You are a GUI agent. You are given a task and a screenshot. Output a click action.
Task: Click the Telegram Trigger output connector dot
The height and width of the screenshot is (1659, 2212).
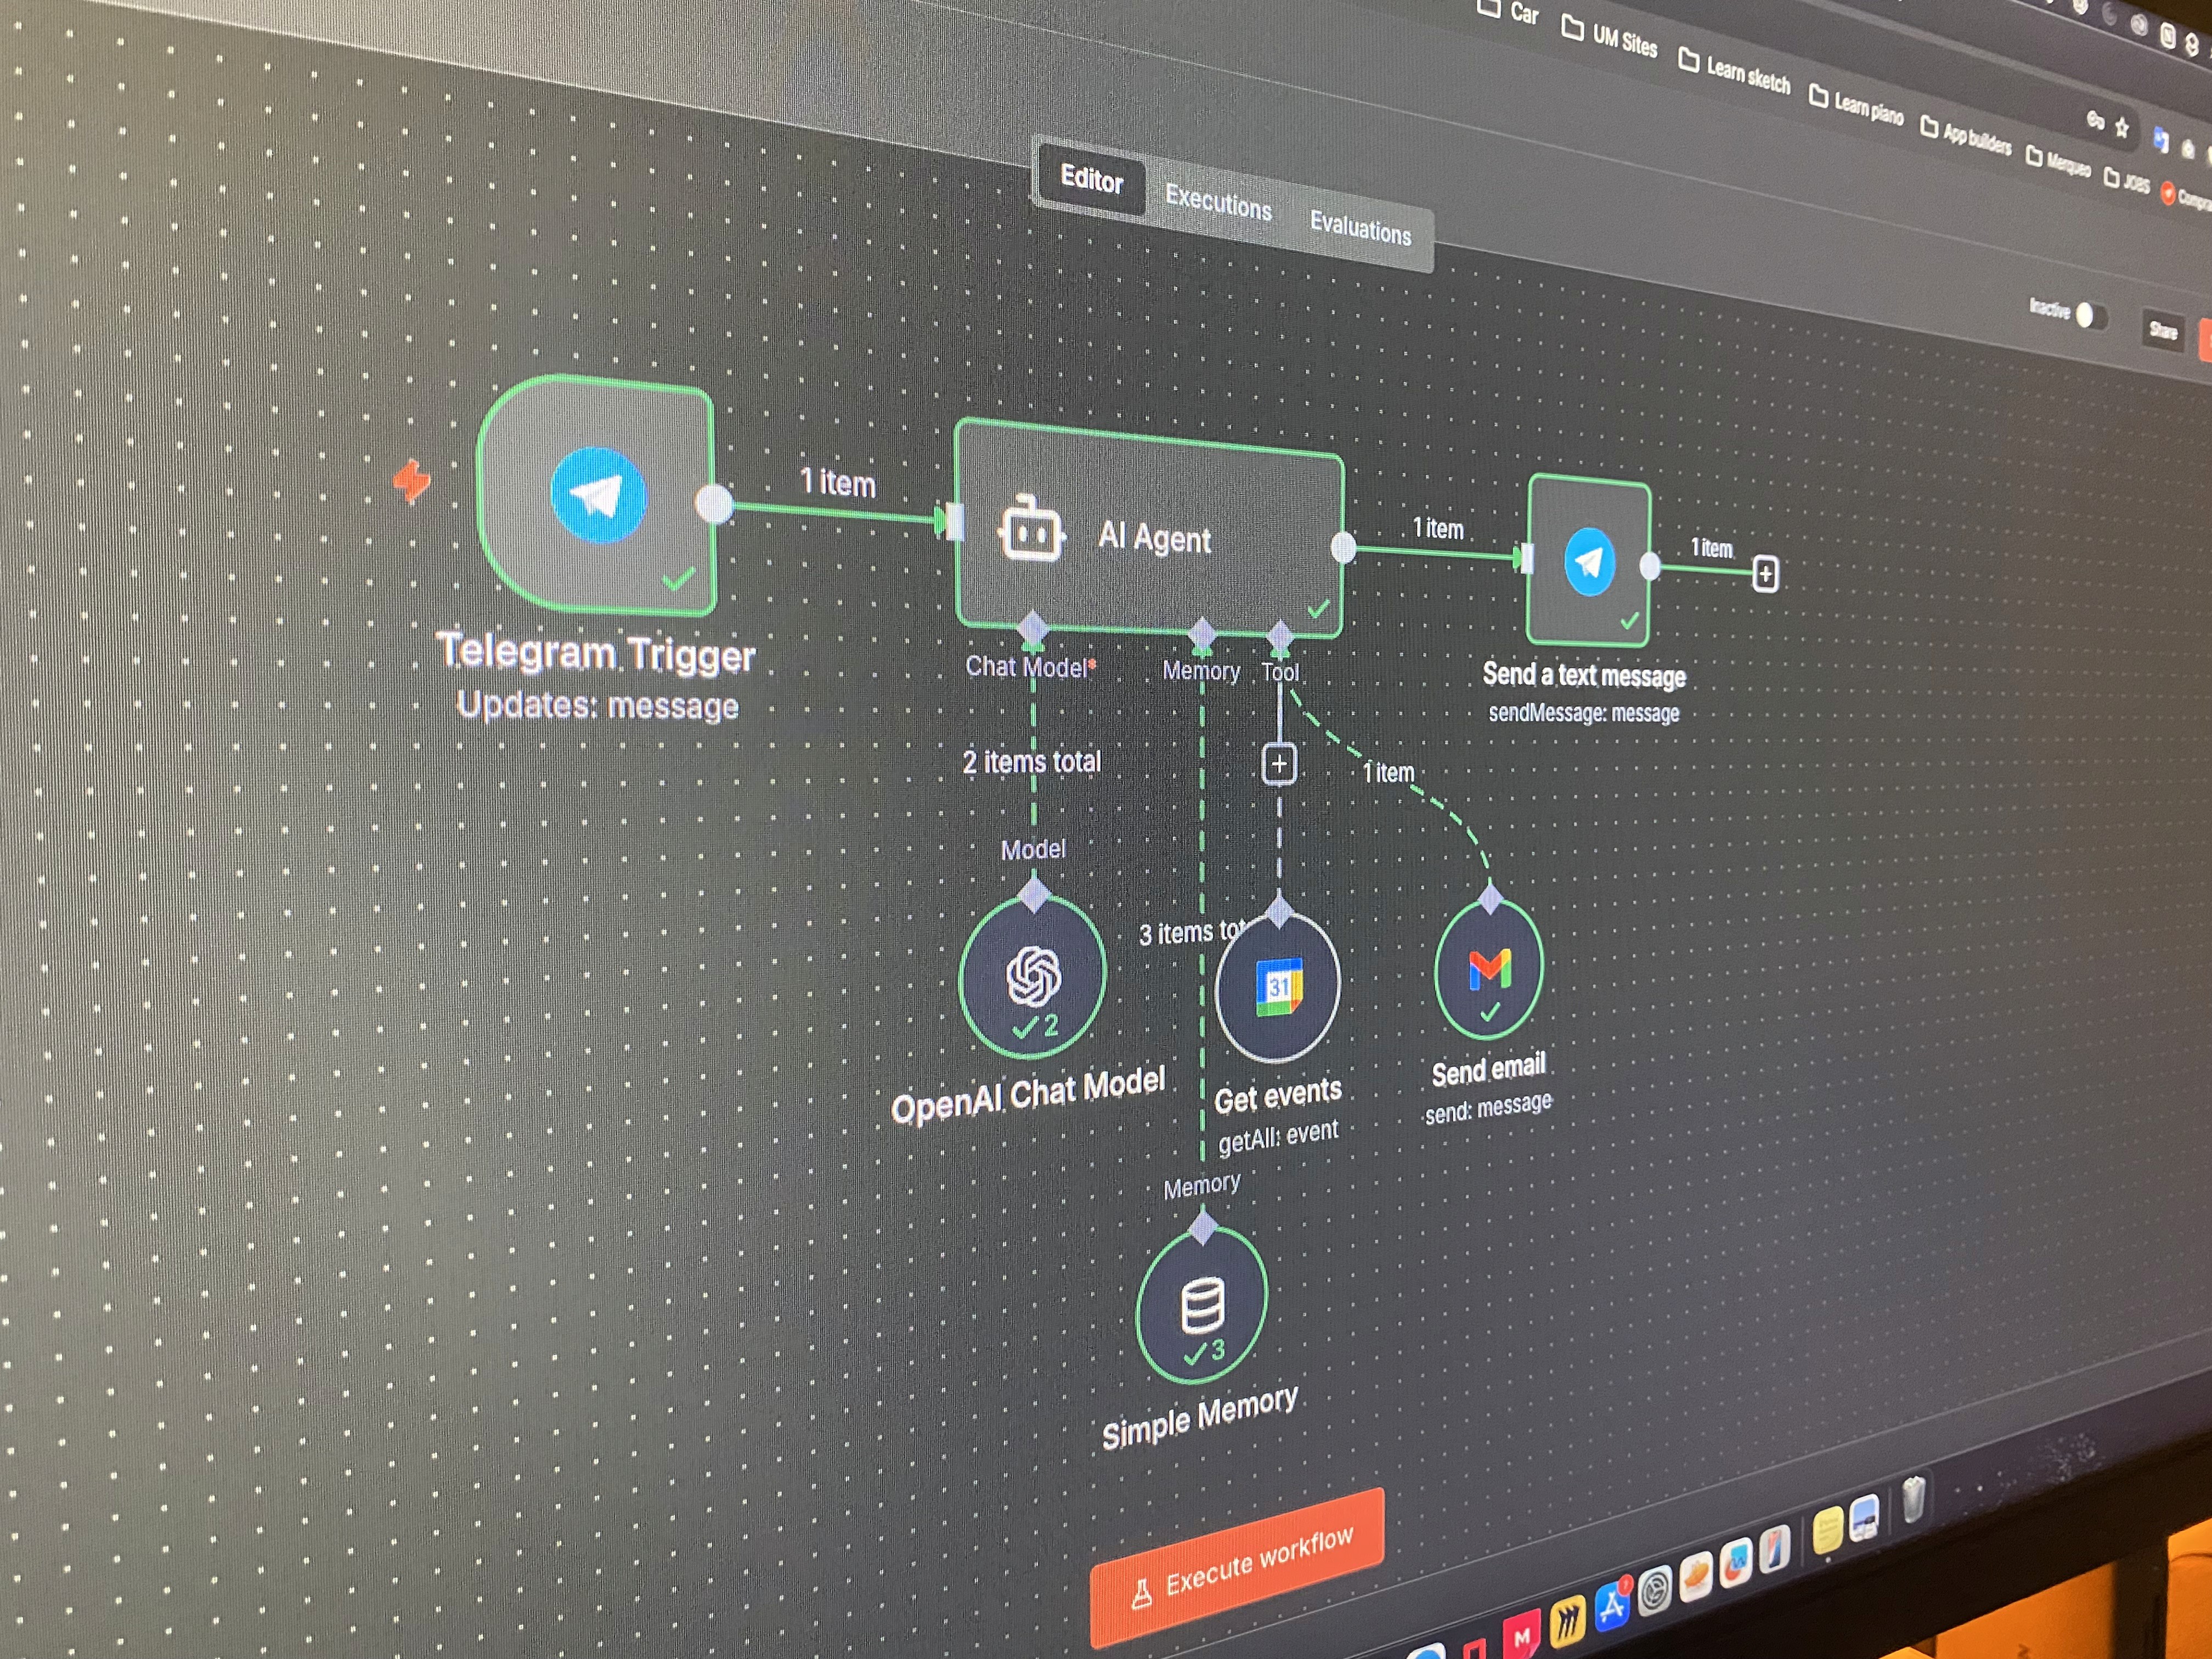[x=714, y=503]
